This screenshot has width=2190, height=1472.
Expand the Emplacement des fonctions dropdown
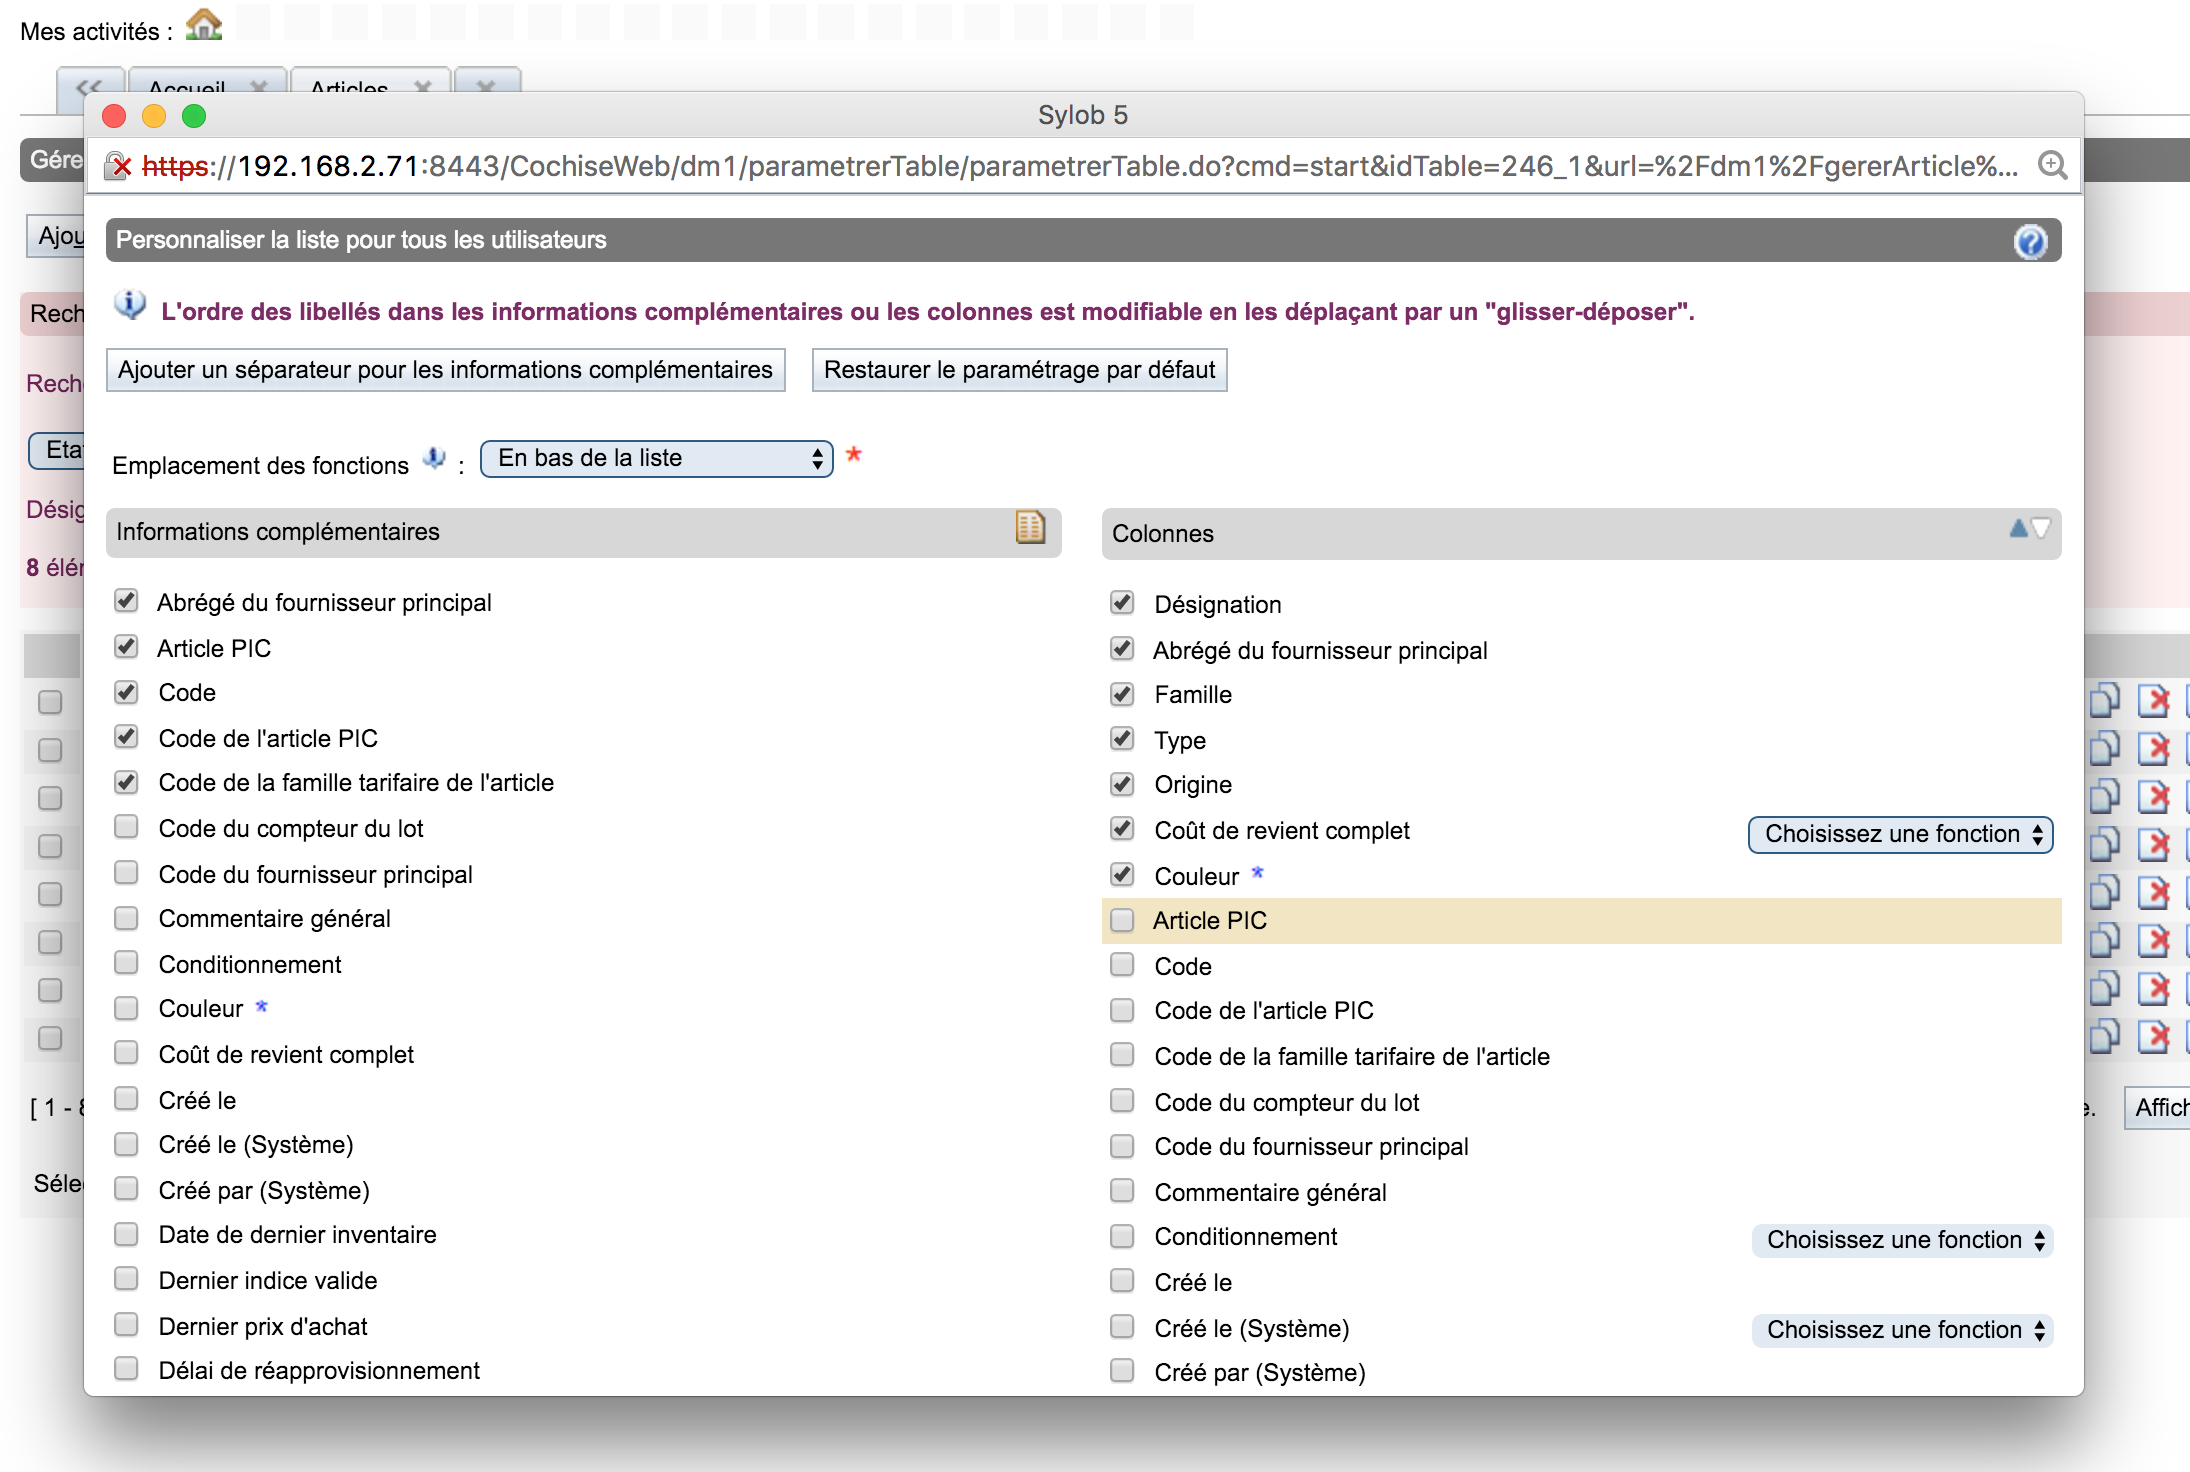[659, 458]
